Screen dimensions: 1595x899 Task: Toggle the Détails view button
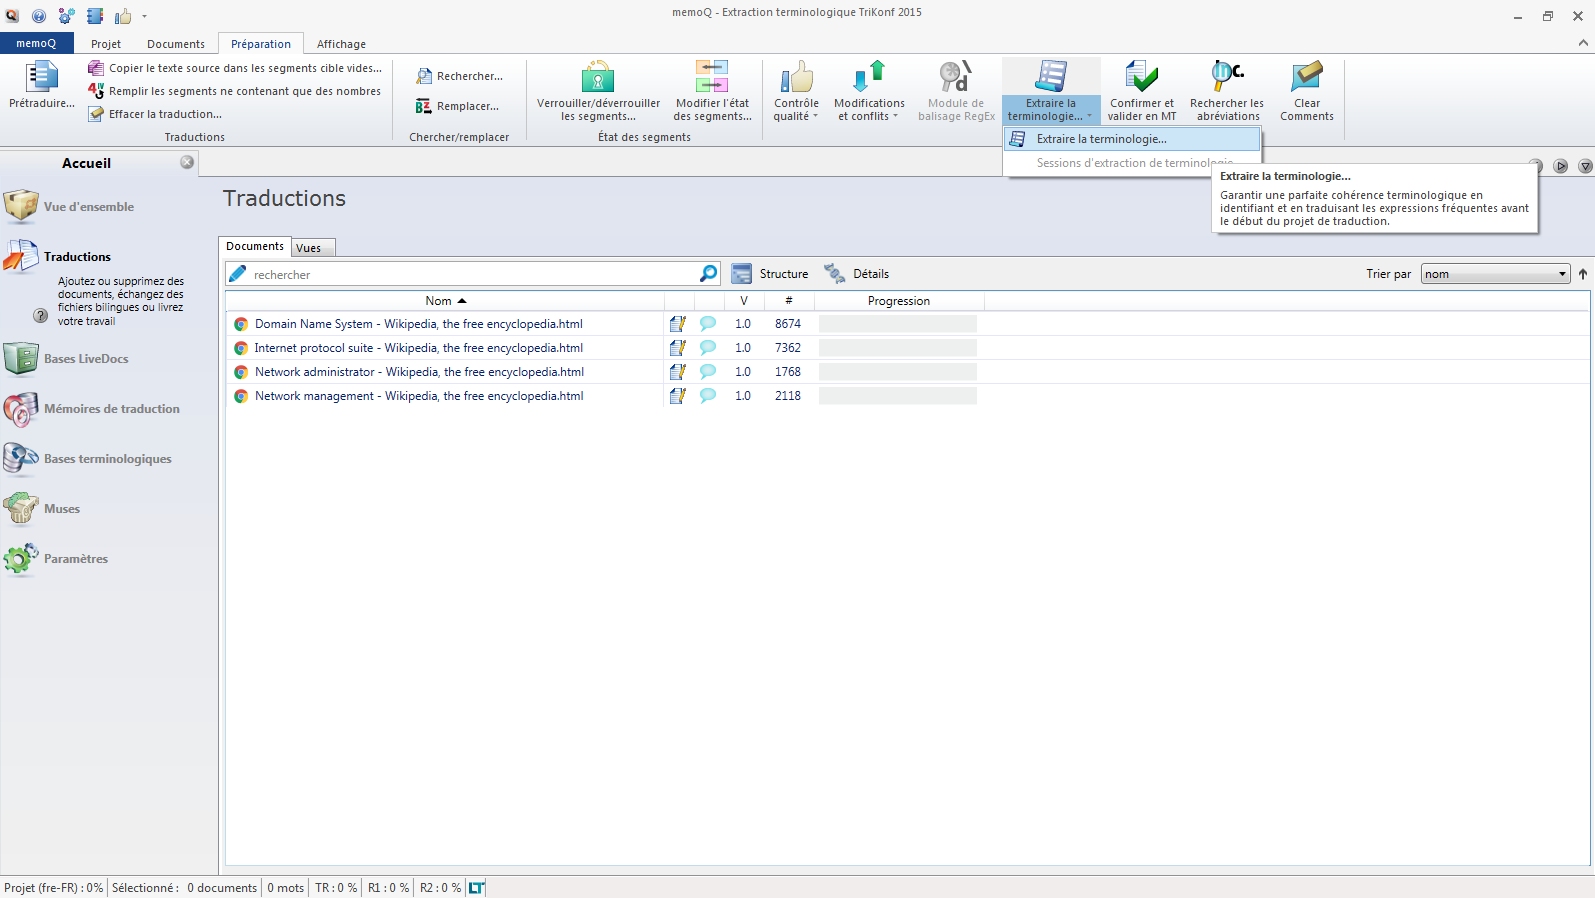click(856, 273)
